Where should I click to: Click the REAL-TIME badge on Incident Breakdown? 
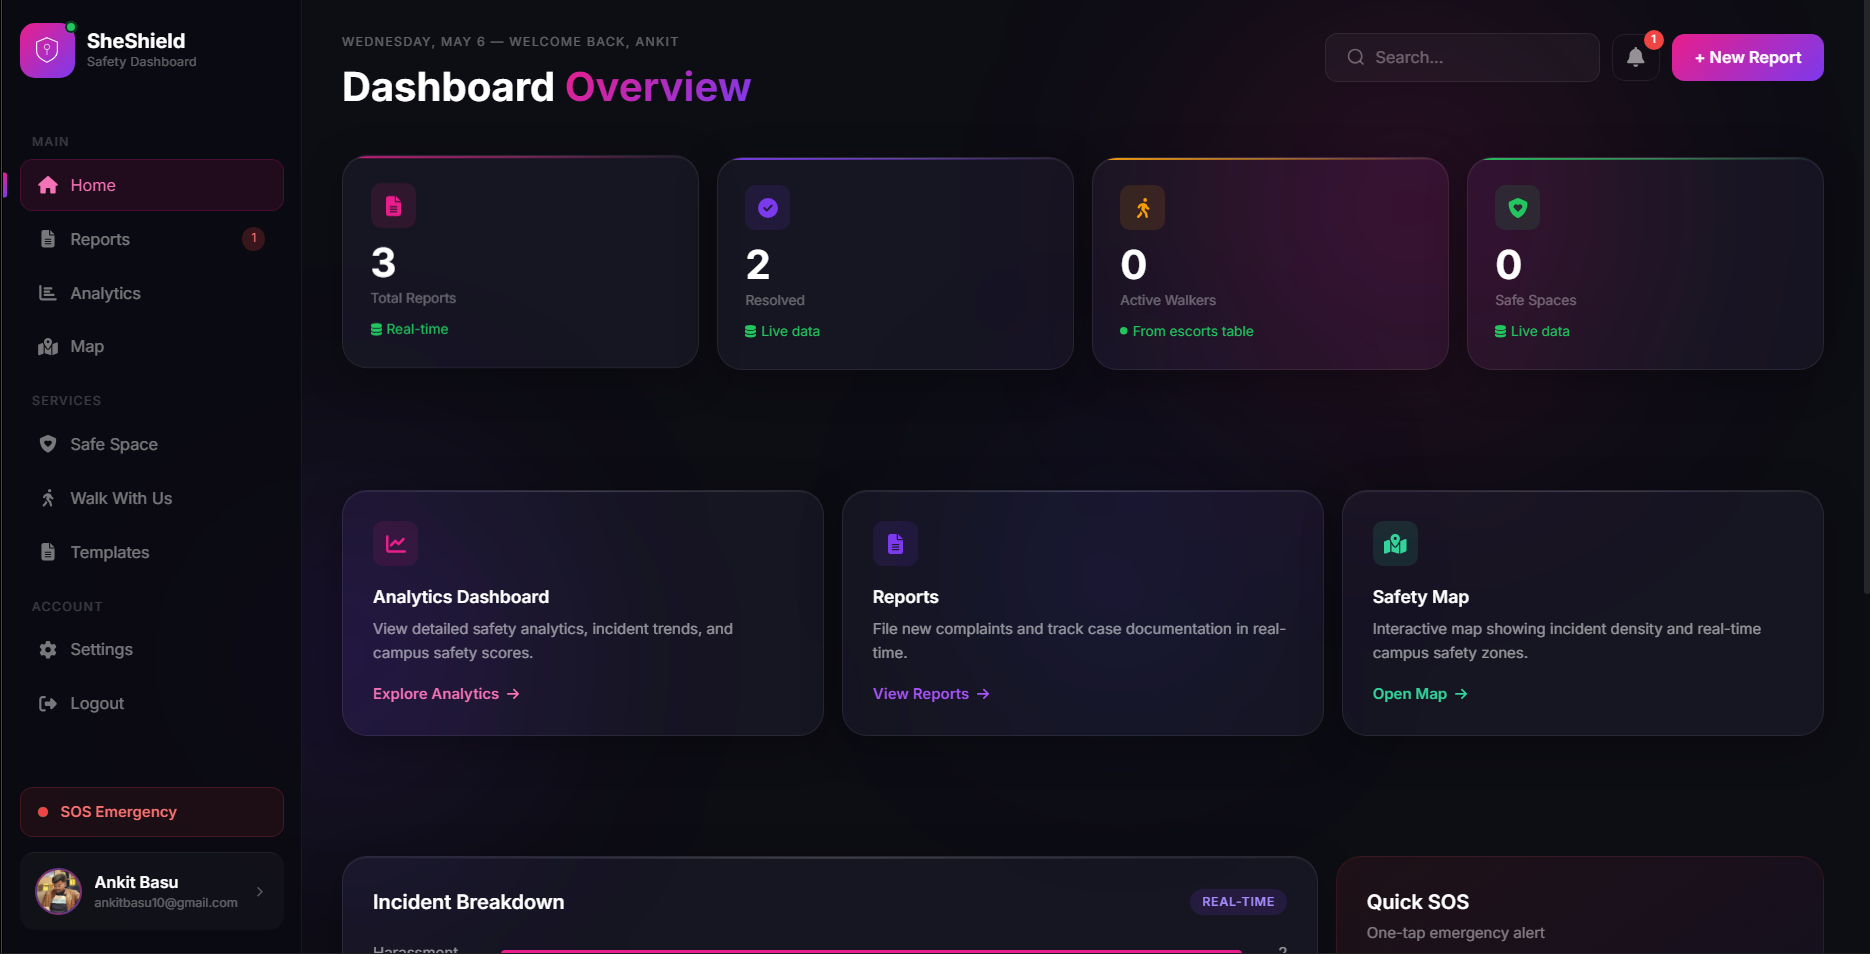[1238, 901]
